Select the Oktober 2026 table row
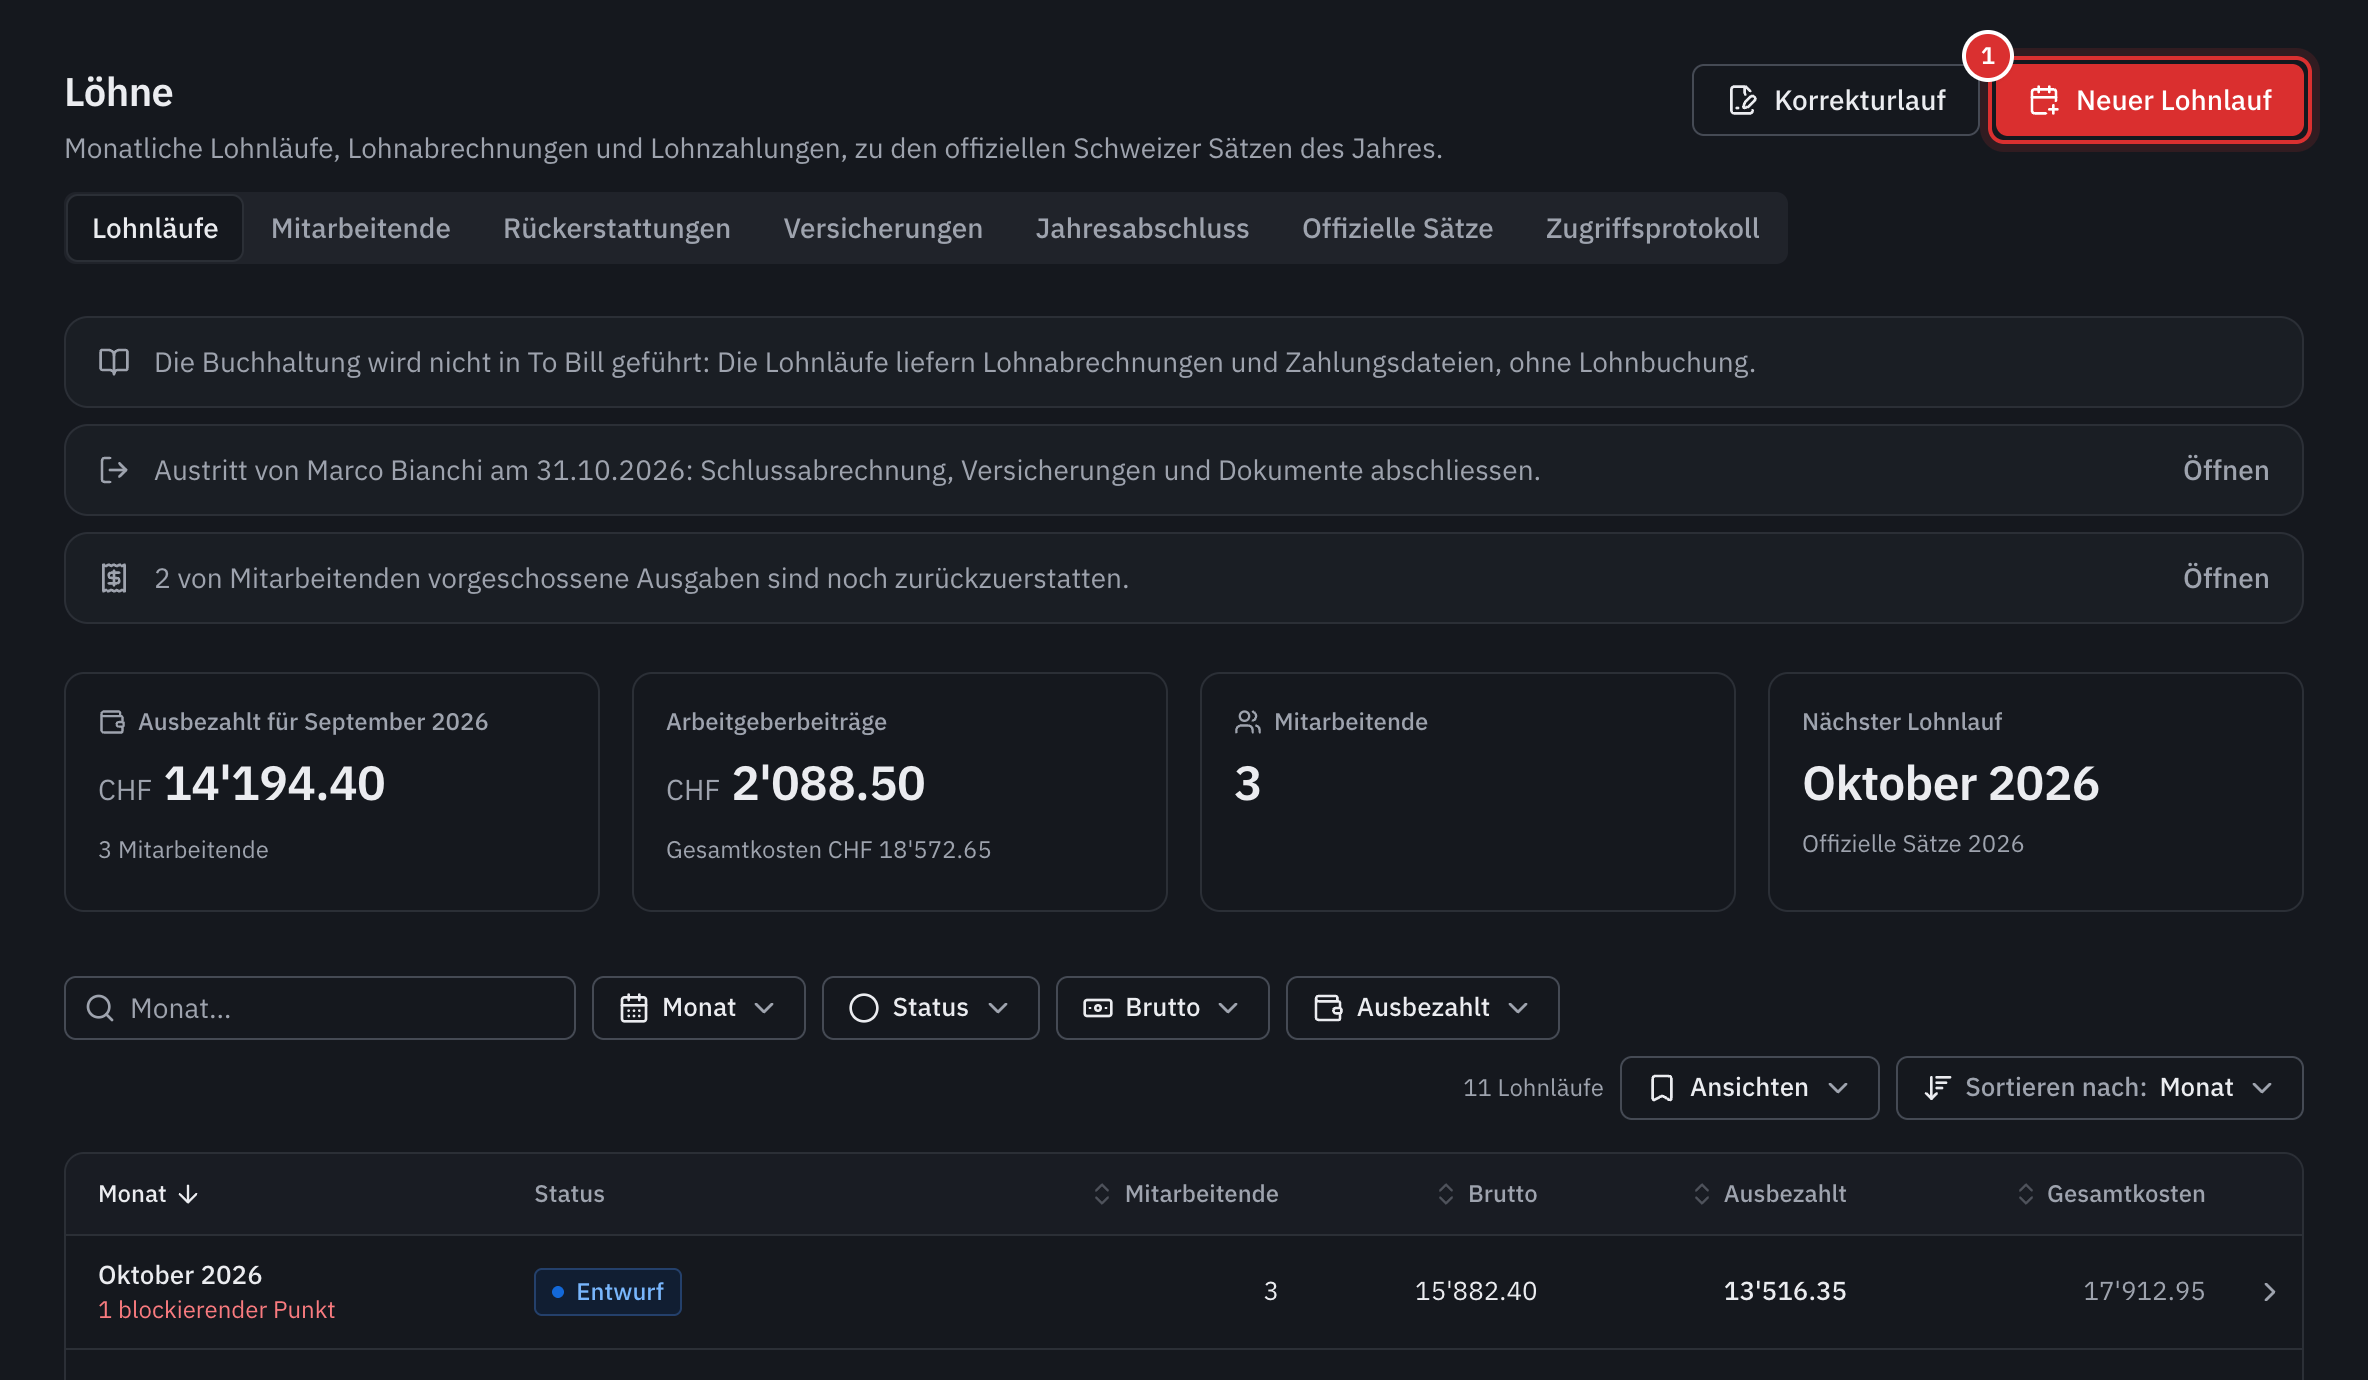 1184,1292
